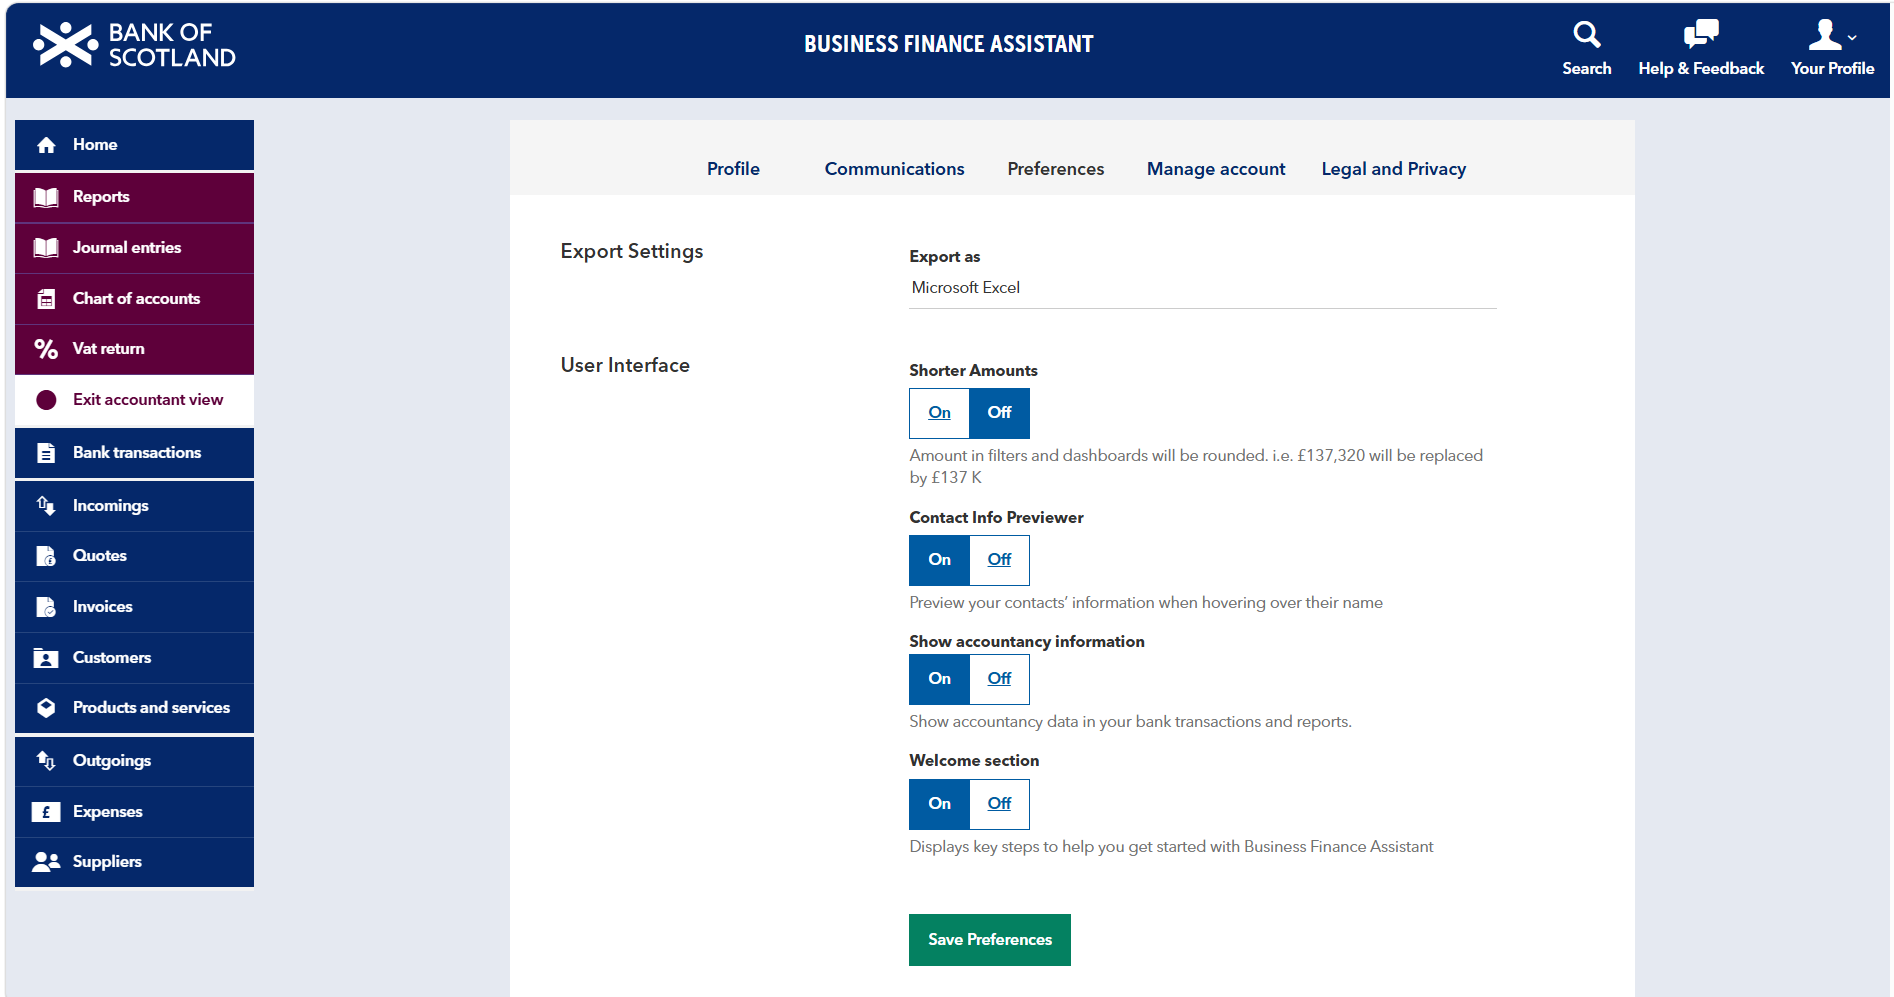Click the Help & Feedback speech bubbles icon
Screen dimensions: 1894x997
click(1700, 34)
